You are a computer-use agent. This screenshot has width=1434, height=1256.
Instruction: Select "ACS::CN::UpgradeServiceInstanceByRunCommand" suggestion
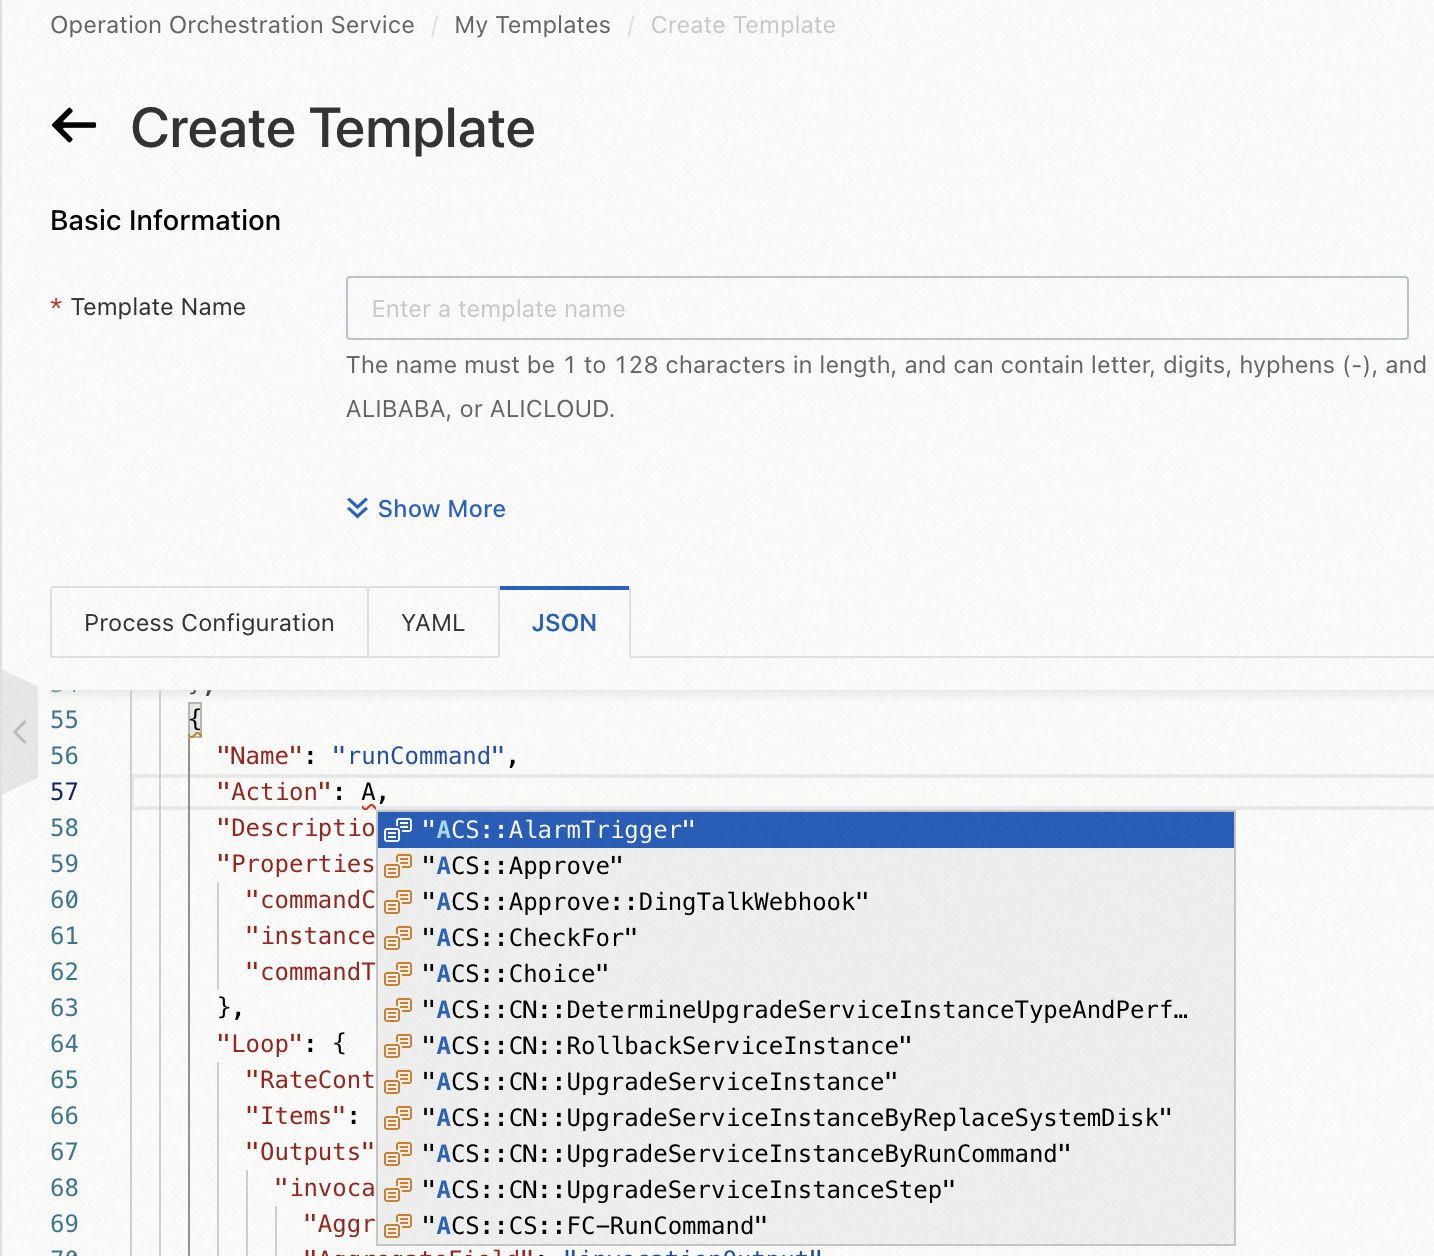[806, 1154]
